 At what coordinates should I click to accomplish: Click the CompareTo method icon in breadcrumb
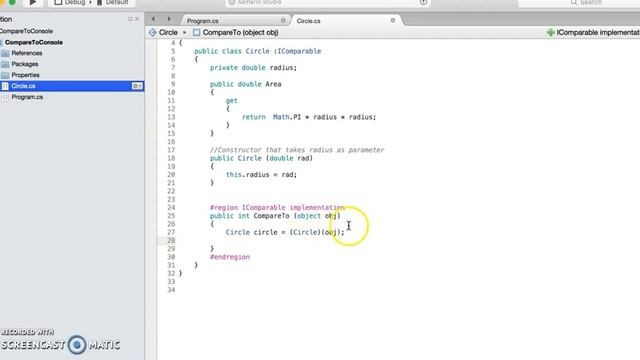pyautogui.click(x=196, y=32)
